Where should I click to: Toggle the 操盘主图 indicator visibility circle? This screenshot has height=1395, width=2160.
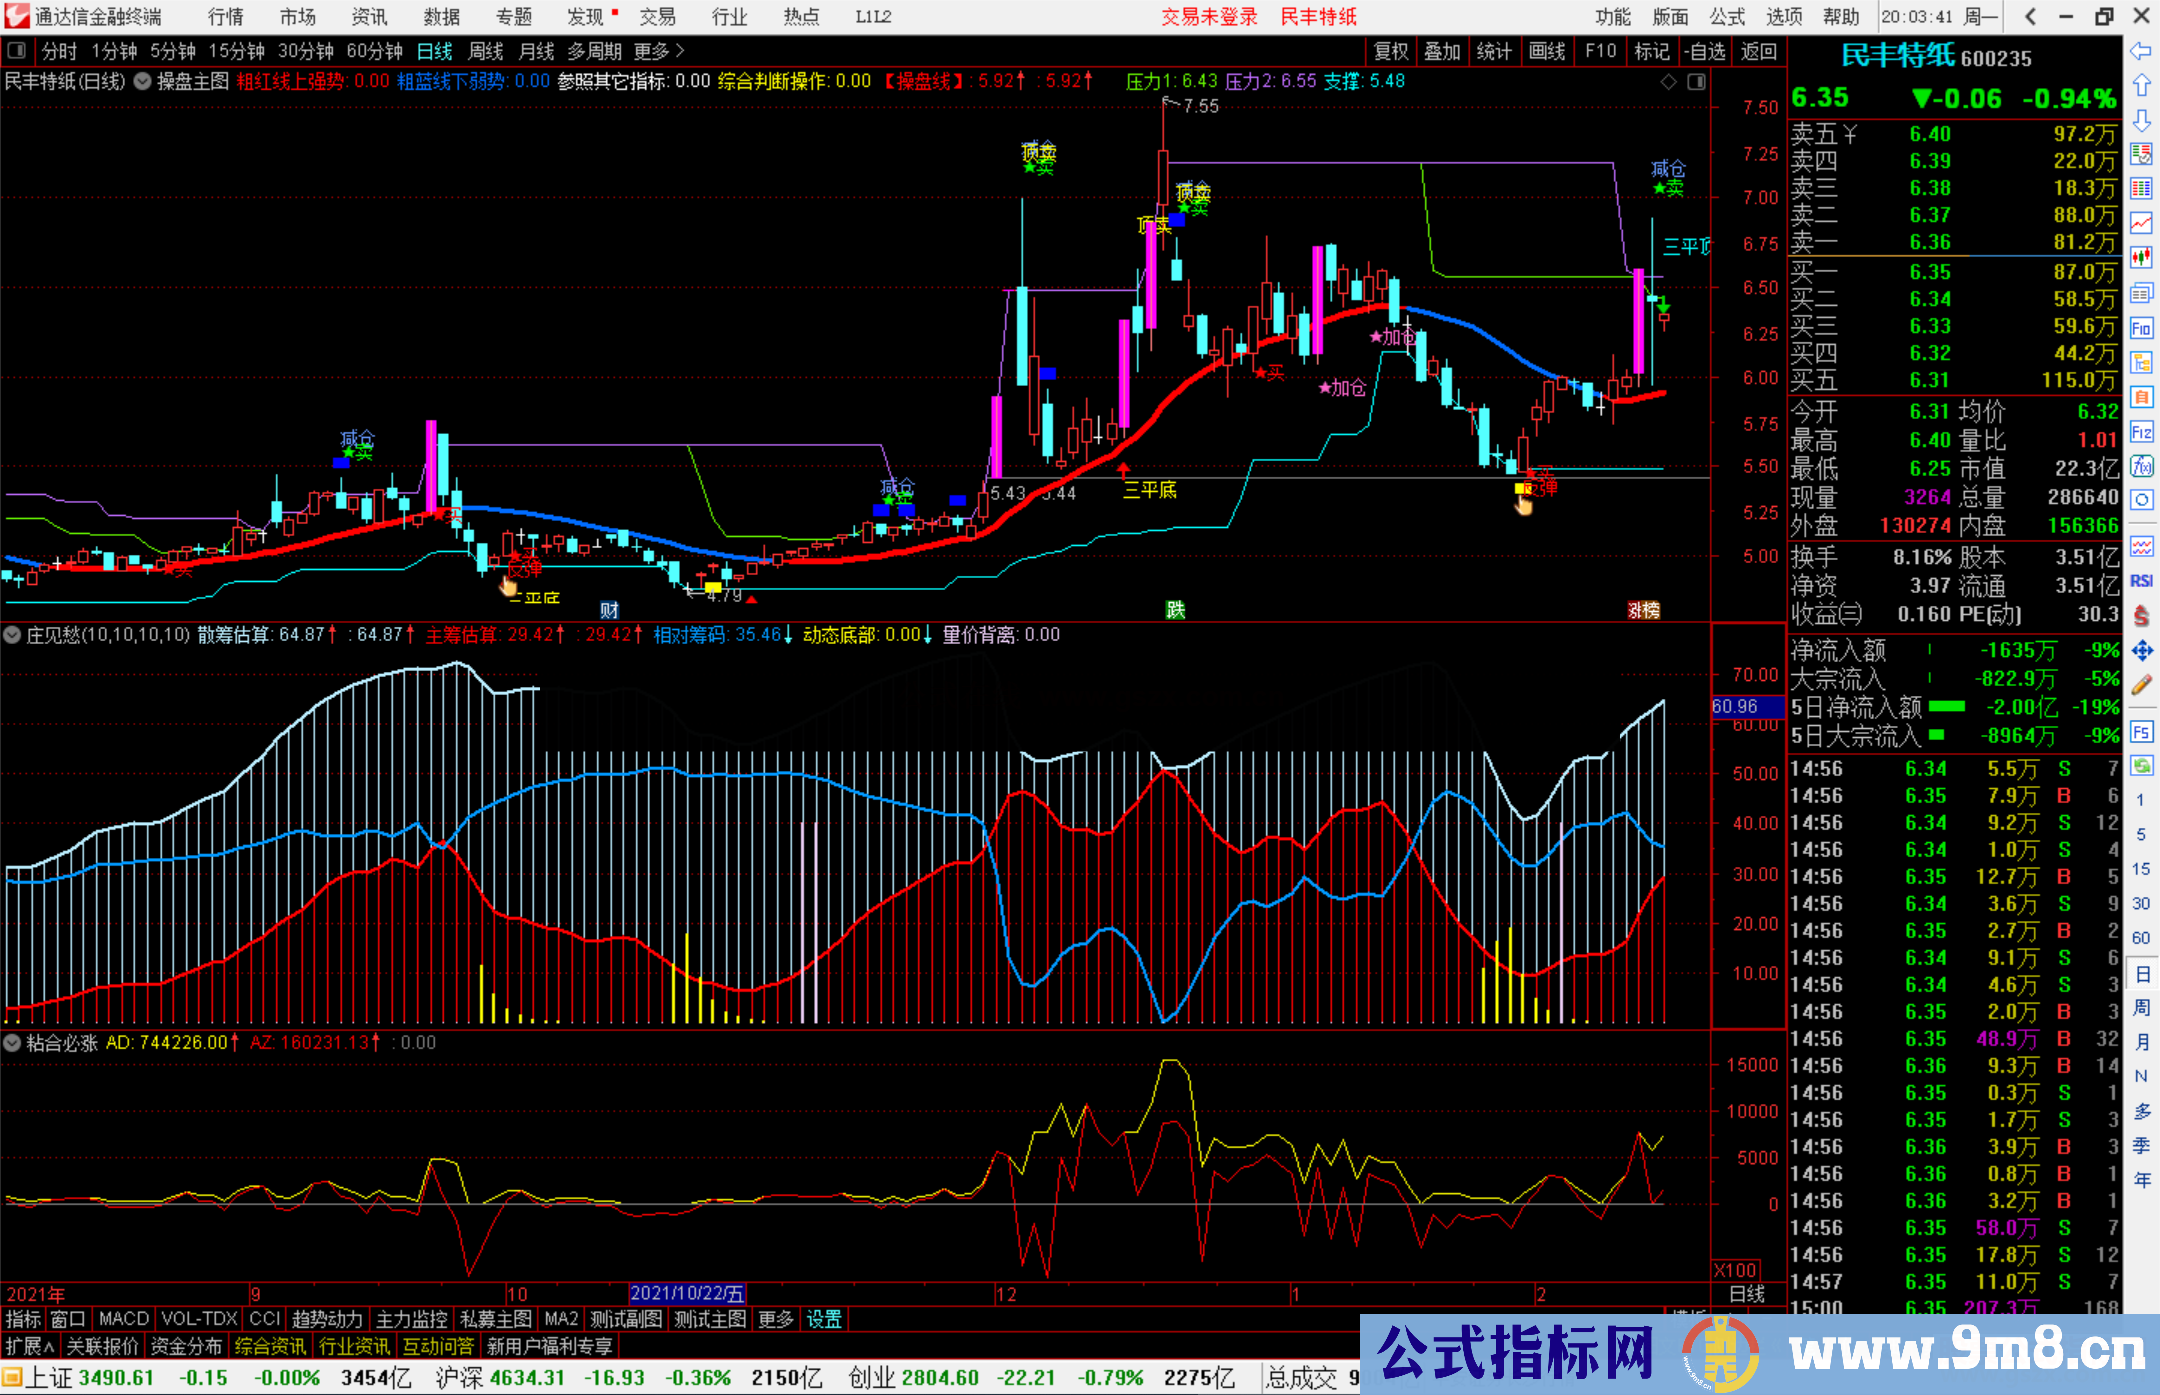[142, 82]
